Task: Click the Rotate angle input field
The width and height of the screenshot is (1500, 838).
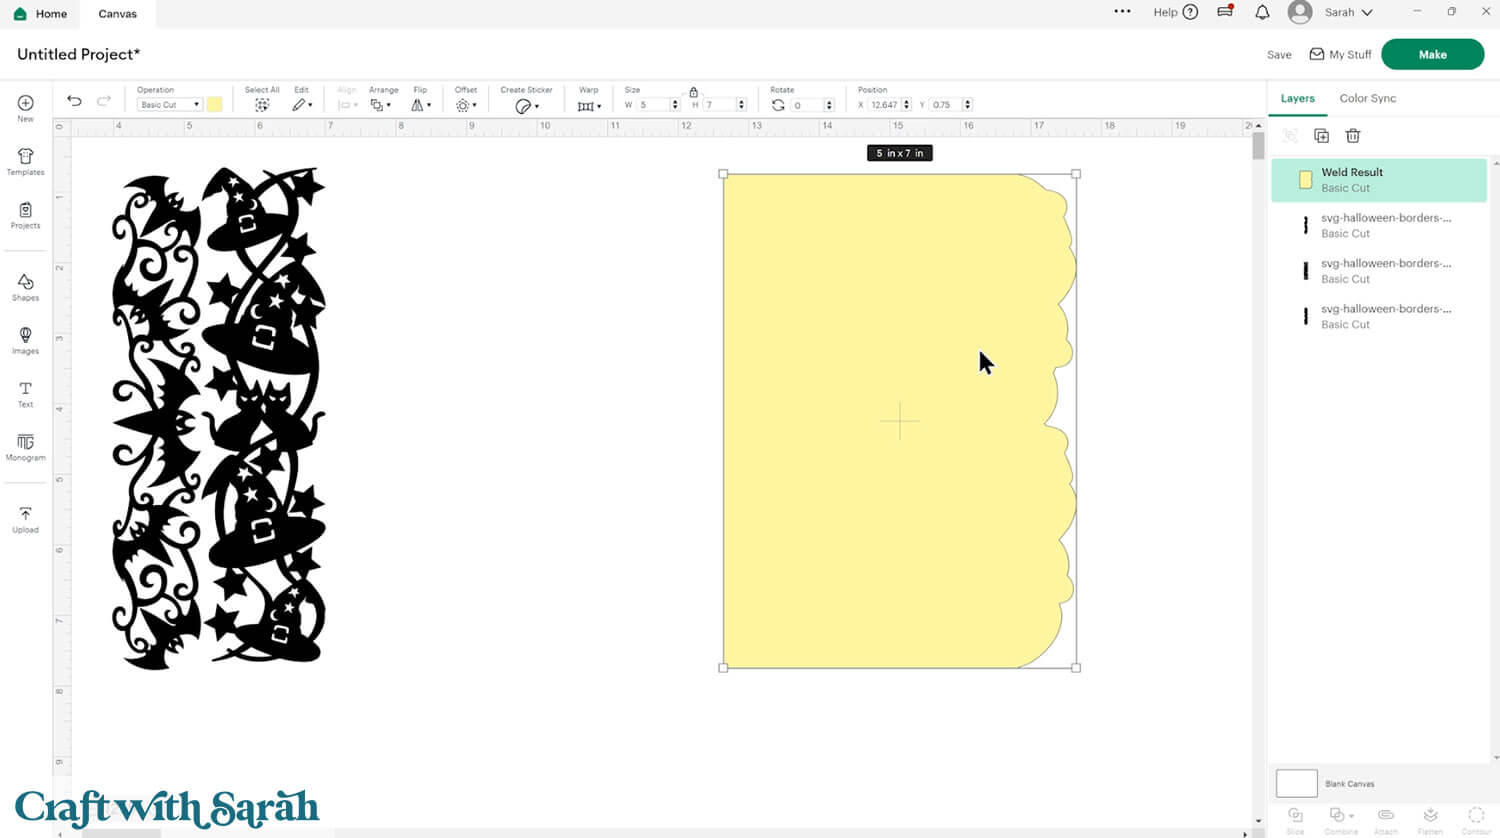Action: (x=807, y=105)
